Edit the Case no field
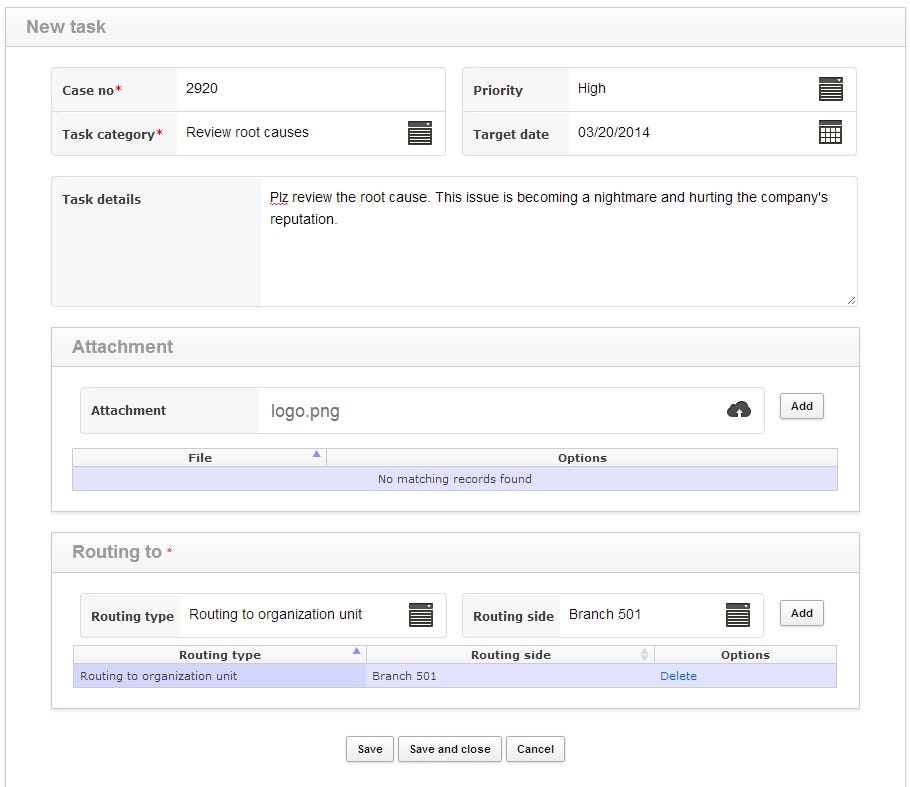 pyautogui.click(x=300, y=89)
